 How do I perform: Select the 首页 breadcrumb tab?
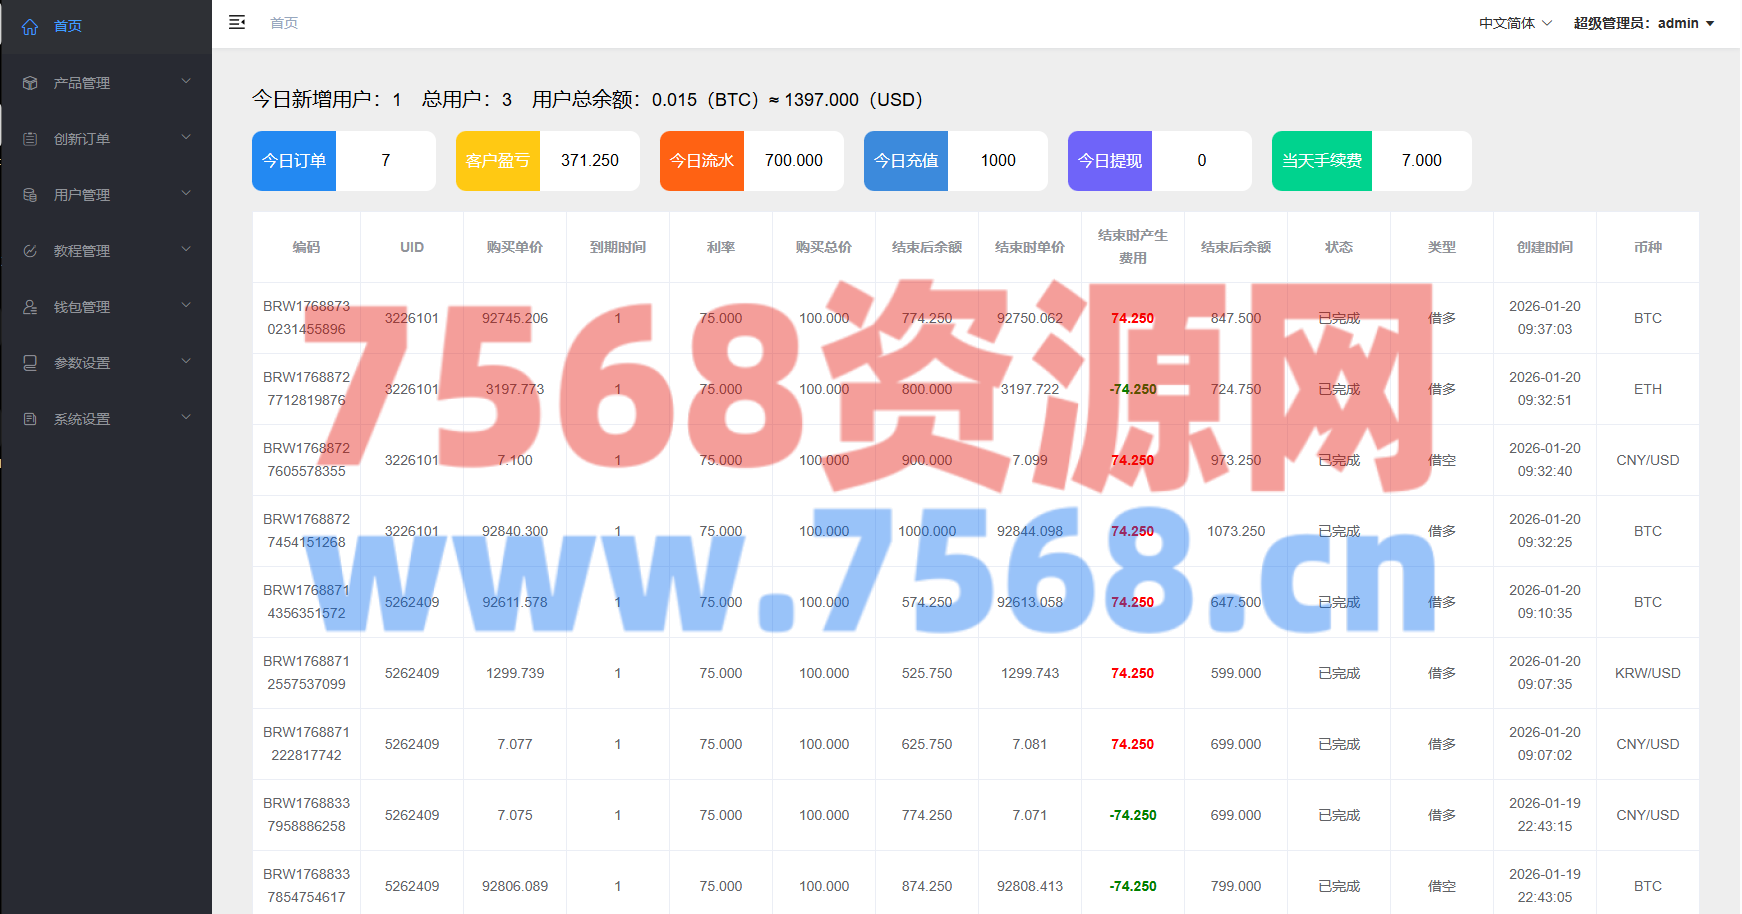click(284, 23)
